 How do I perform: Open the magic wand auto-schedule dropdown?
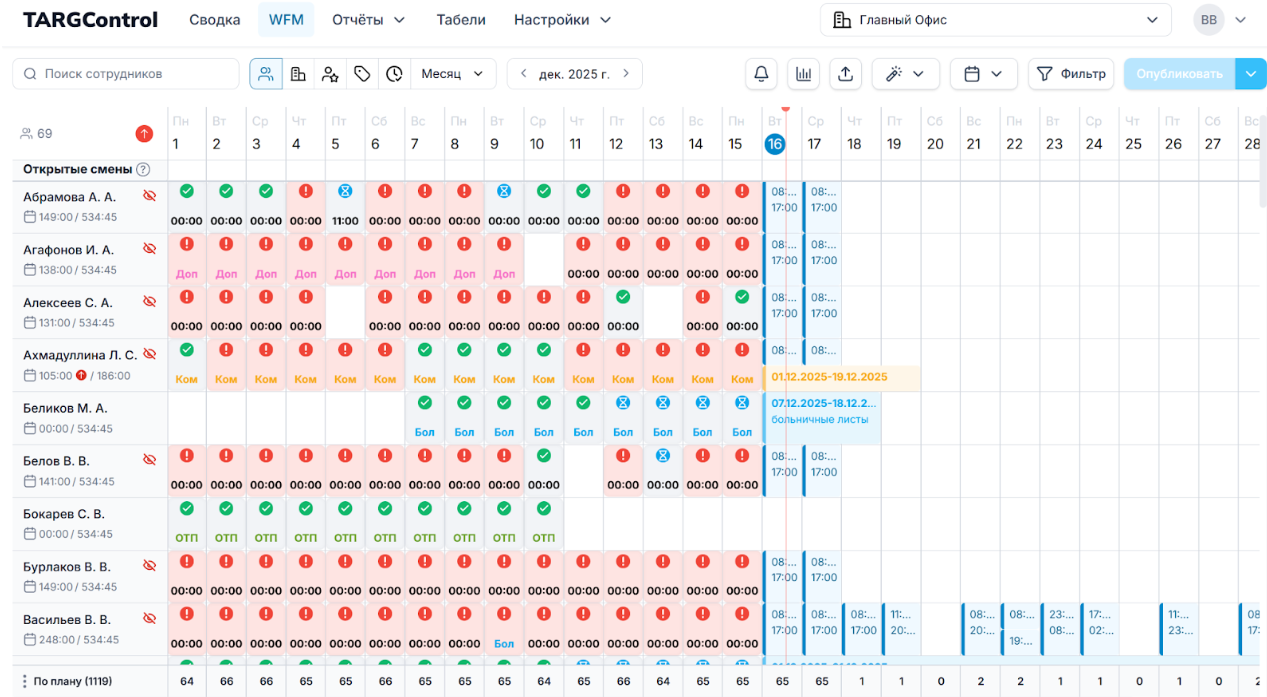pyautogui.click(x=905, y=74)
